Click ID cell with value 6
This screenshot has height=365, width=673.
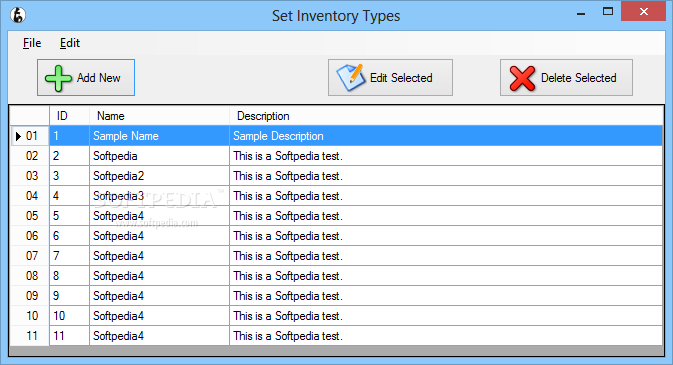point(70,236)
